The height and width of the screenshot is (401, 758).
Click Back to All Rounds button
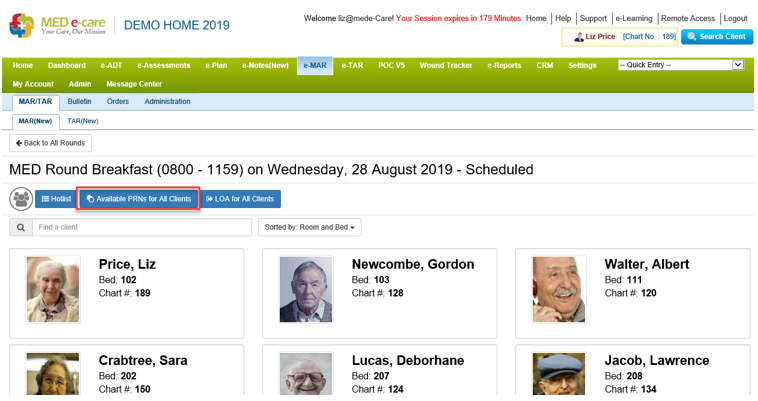tap(50, 143)
